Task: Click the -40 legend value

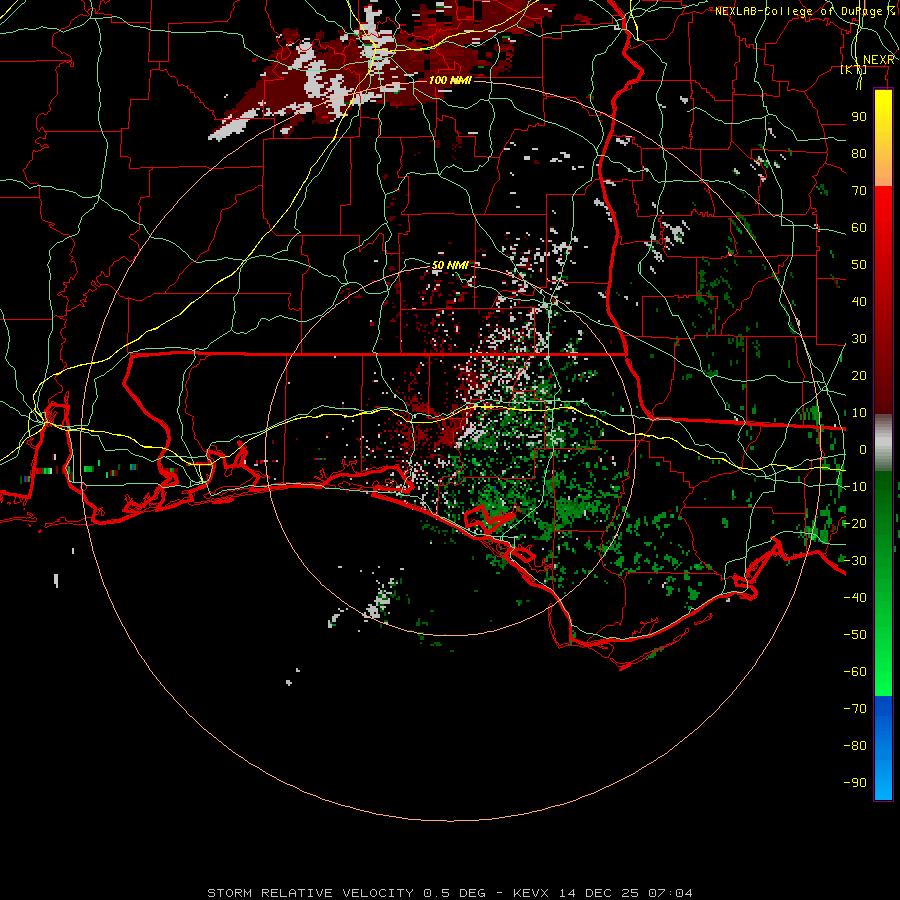Action: (x=855, y=598)
